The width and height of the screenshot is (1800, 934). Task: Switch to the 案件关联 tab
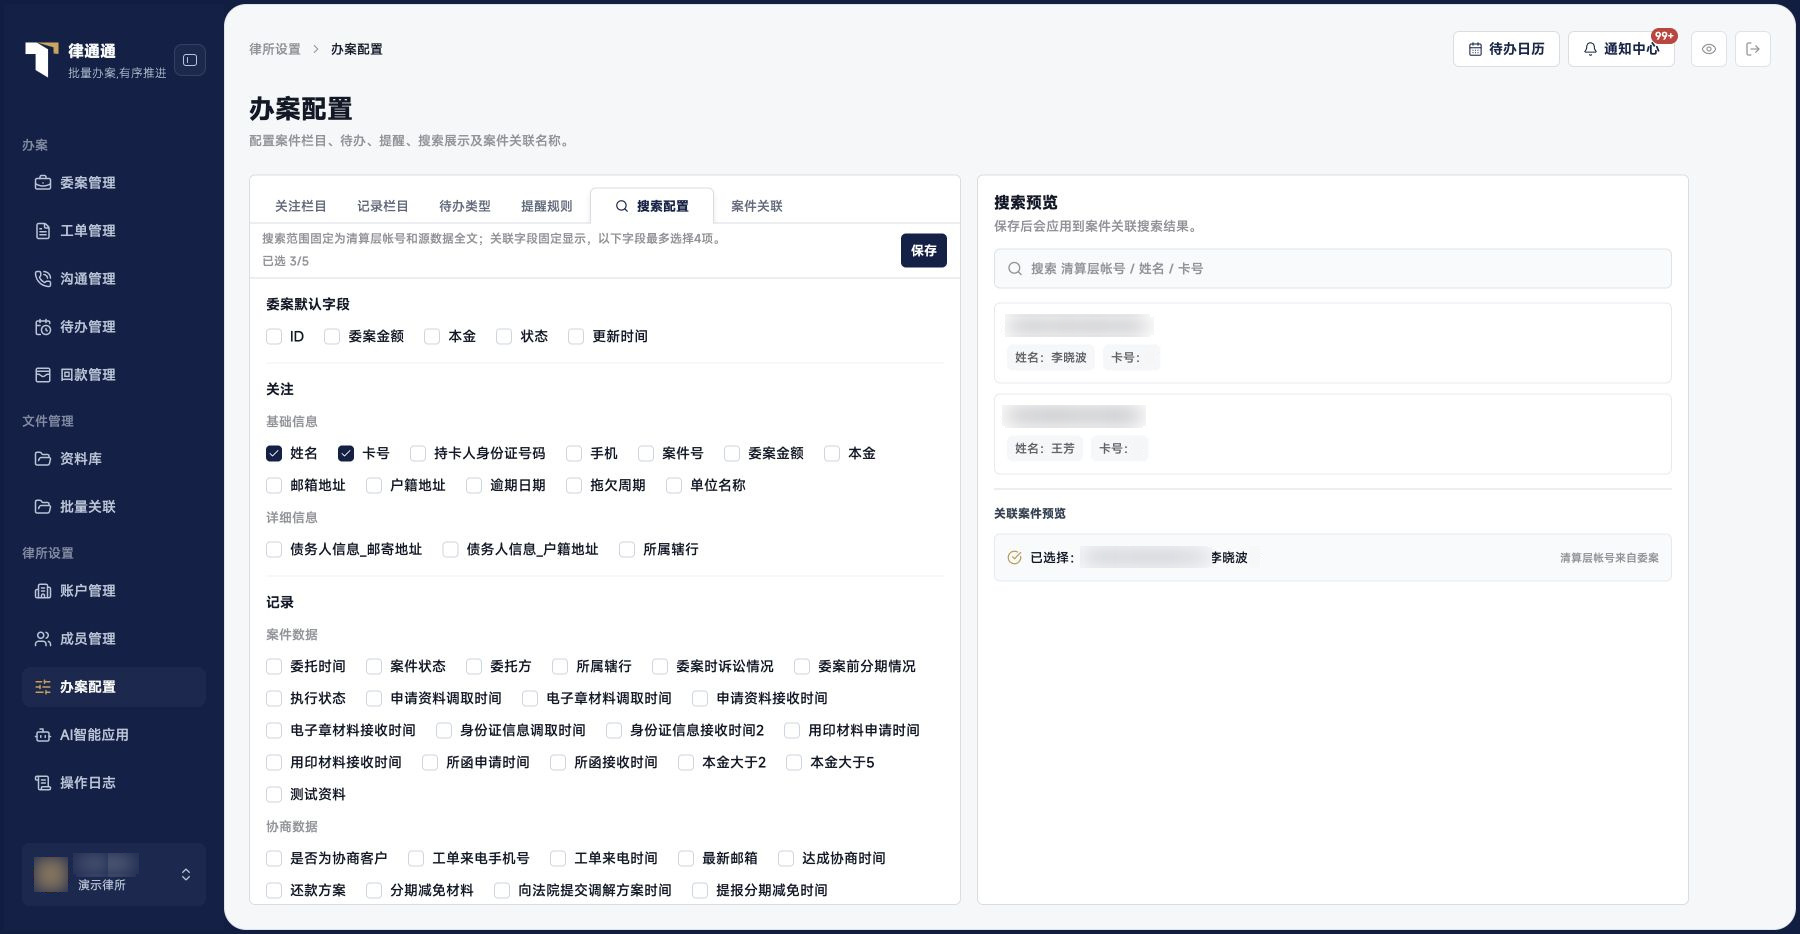click(x=757, y=206)
